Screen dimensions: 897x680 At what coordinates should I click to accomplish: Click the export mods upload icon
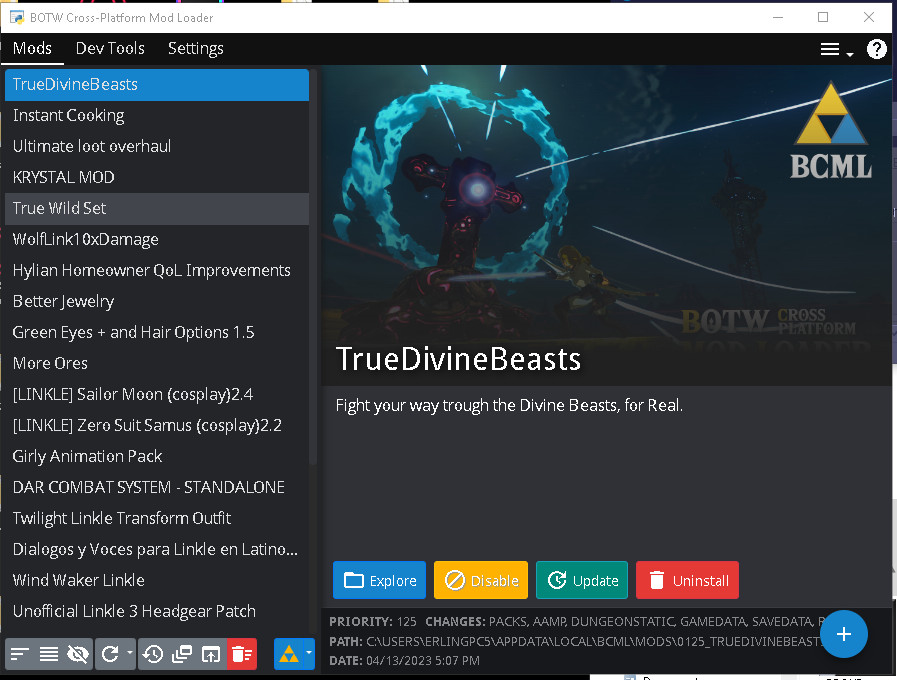(210, 654)
